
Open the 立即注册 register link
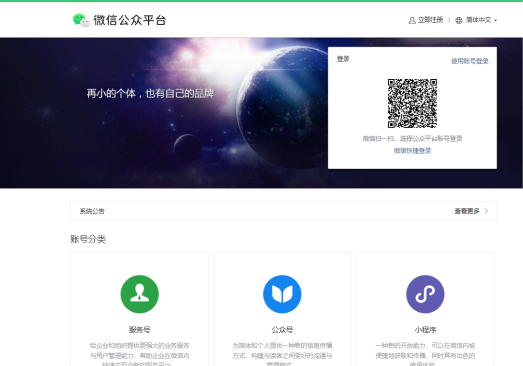(430, 20)
